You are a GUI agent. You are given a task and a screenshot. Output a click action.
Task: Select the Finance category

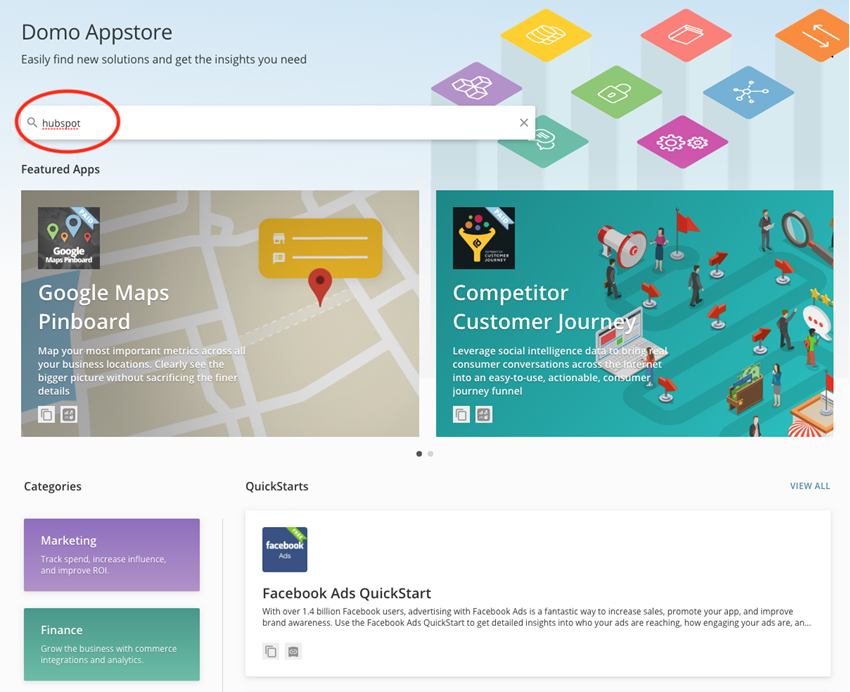111,644
